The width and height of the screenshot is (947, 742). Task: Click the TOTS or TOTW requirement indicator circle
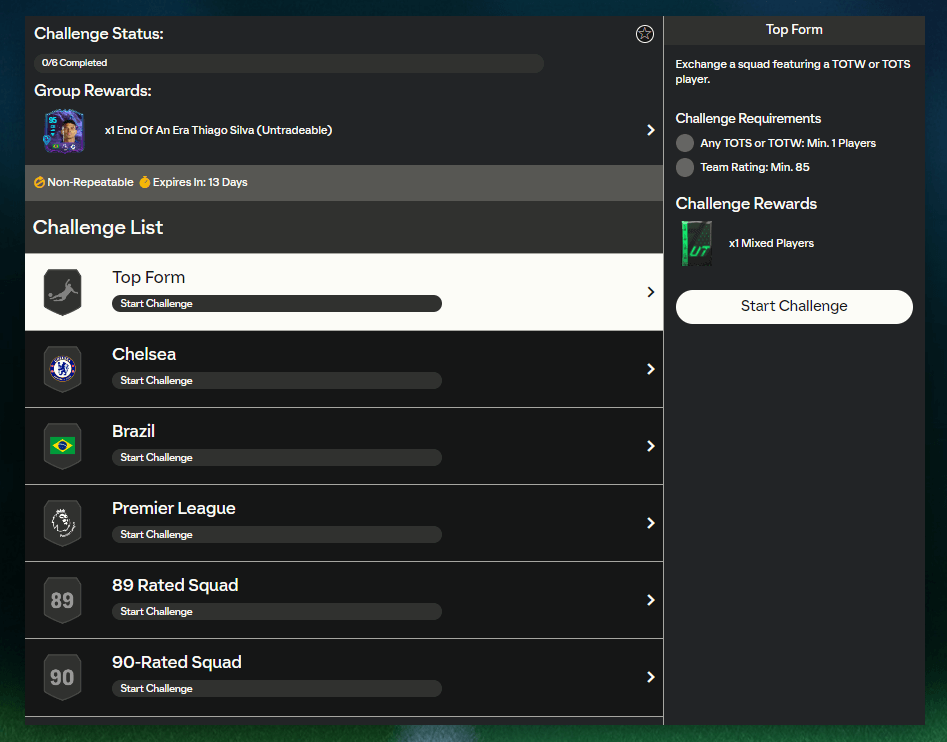coord(685,143)
